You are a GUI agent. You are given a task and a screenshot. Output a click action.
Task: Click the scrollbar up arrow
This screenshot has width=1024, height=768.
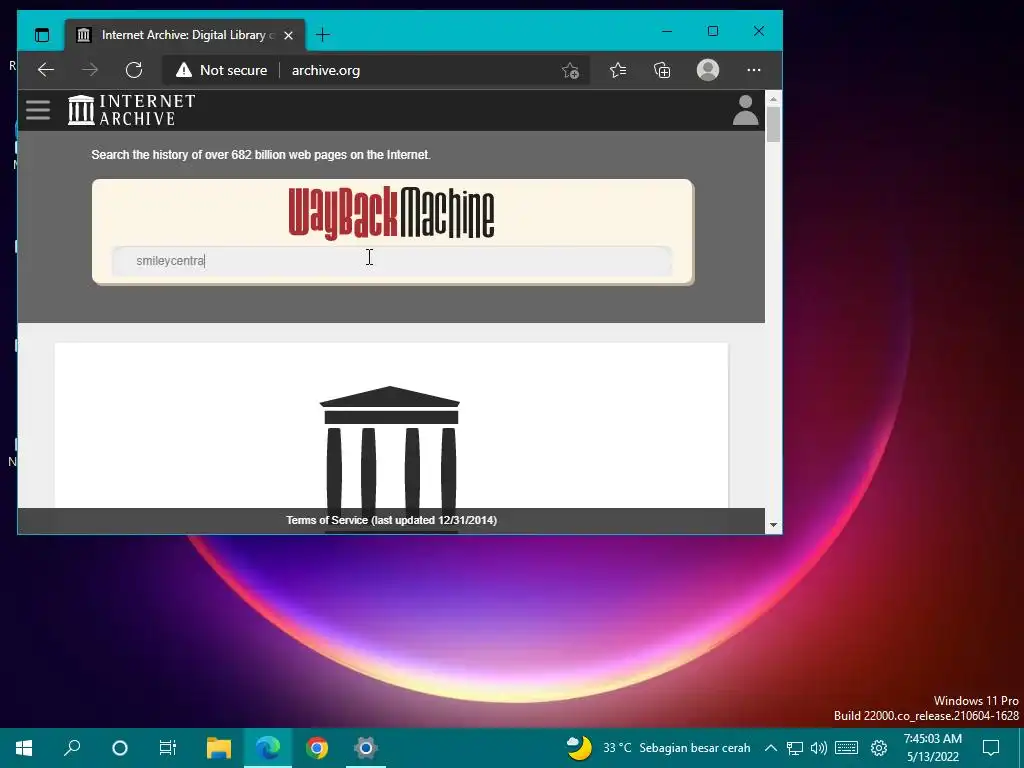point(773,99)
